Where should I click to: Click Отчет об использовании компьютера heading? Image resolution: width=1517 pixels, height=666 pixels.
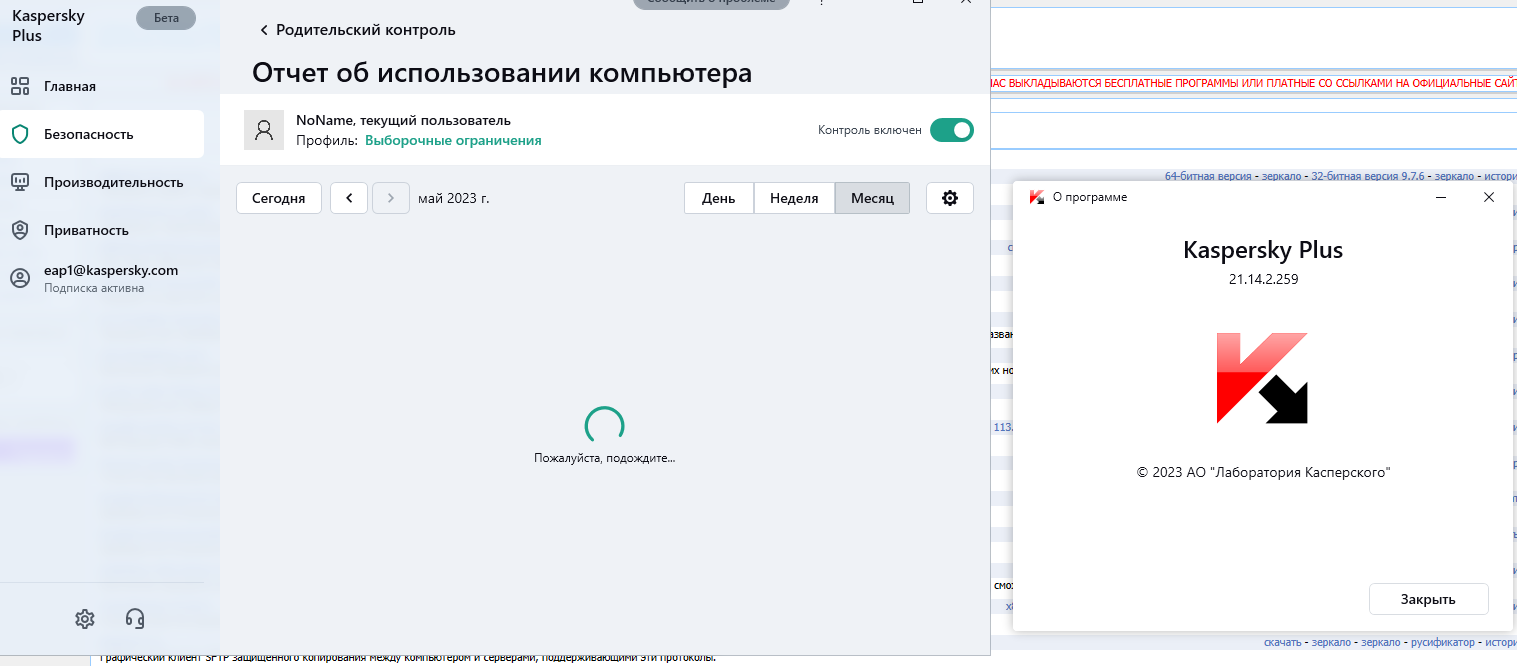[x=502, y=73]
